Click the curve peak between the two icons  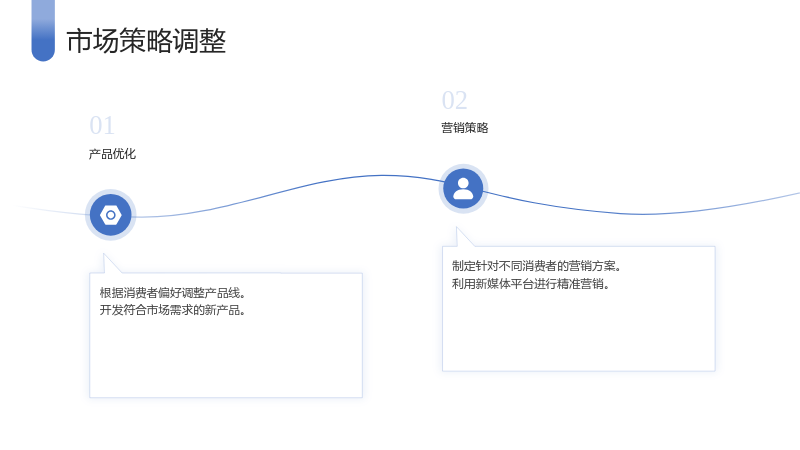pos(383,176)
